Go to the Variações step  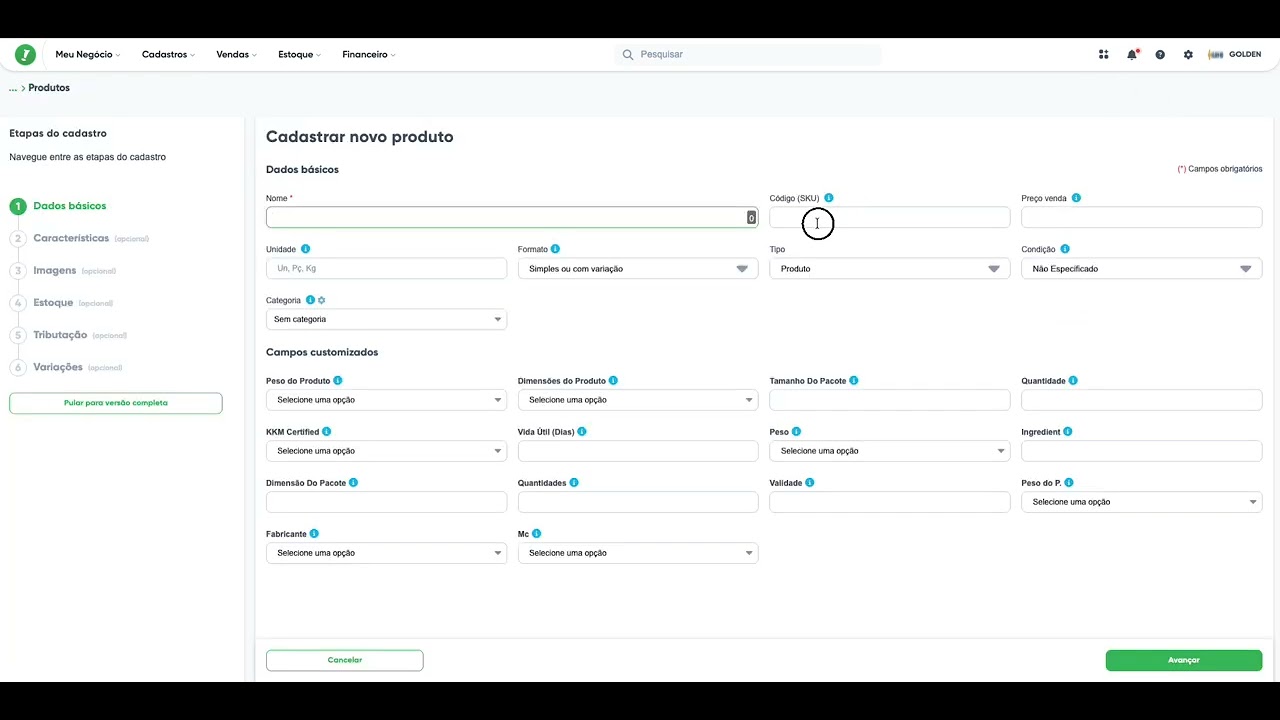click(x=66, y=367)
